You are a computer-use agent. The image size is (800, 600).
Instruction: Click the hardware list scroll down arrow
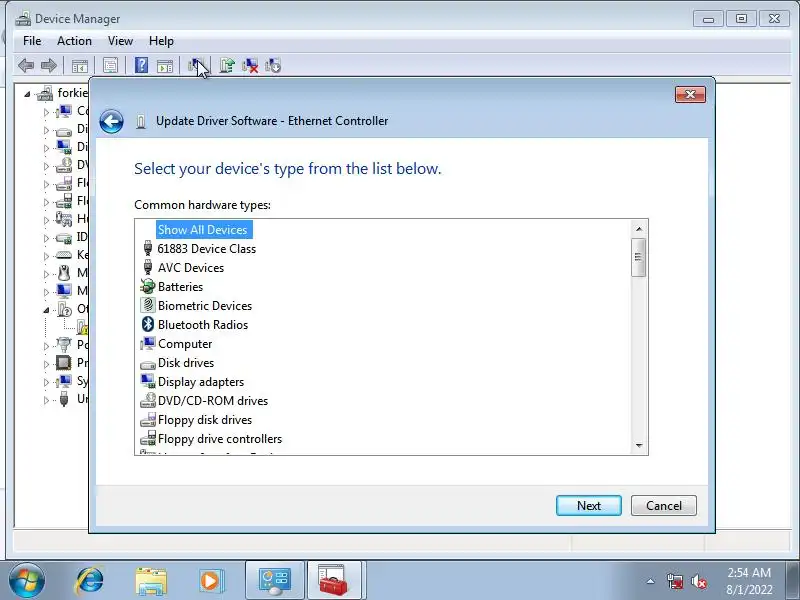tap(639, 445)
